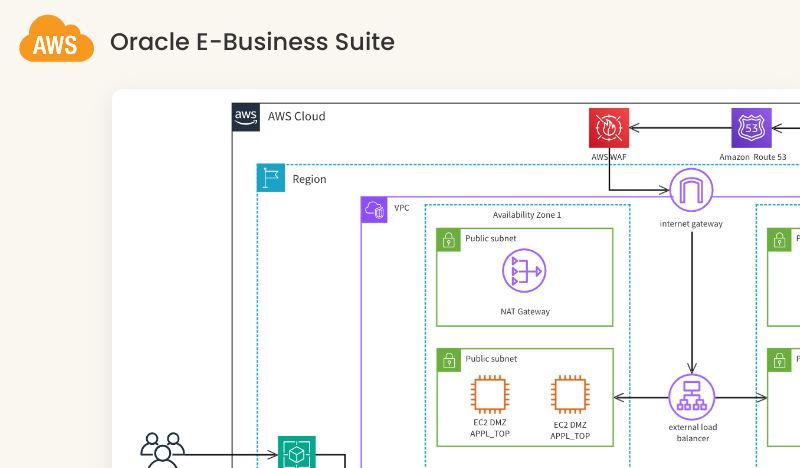Select the VPC label text
Screen dimensions: 800x468
pyautogui.click(x=402, y=208)
